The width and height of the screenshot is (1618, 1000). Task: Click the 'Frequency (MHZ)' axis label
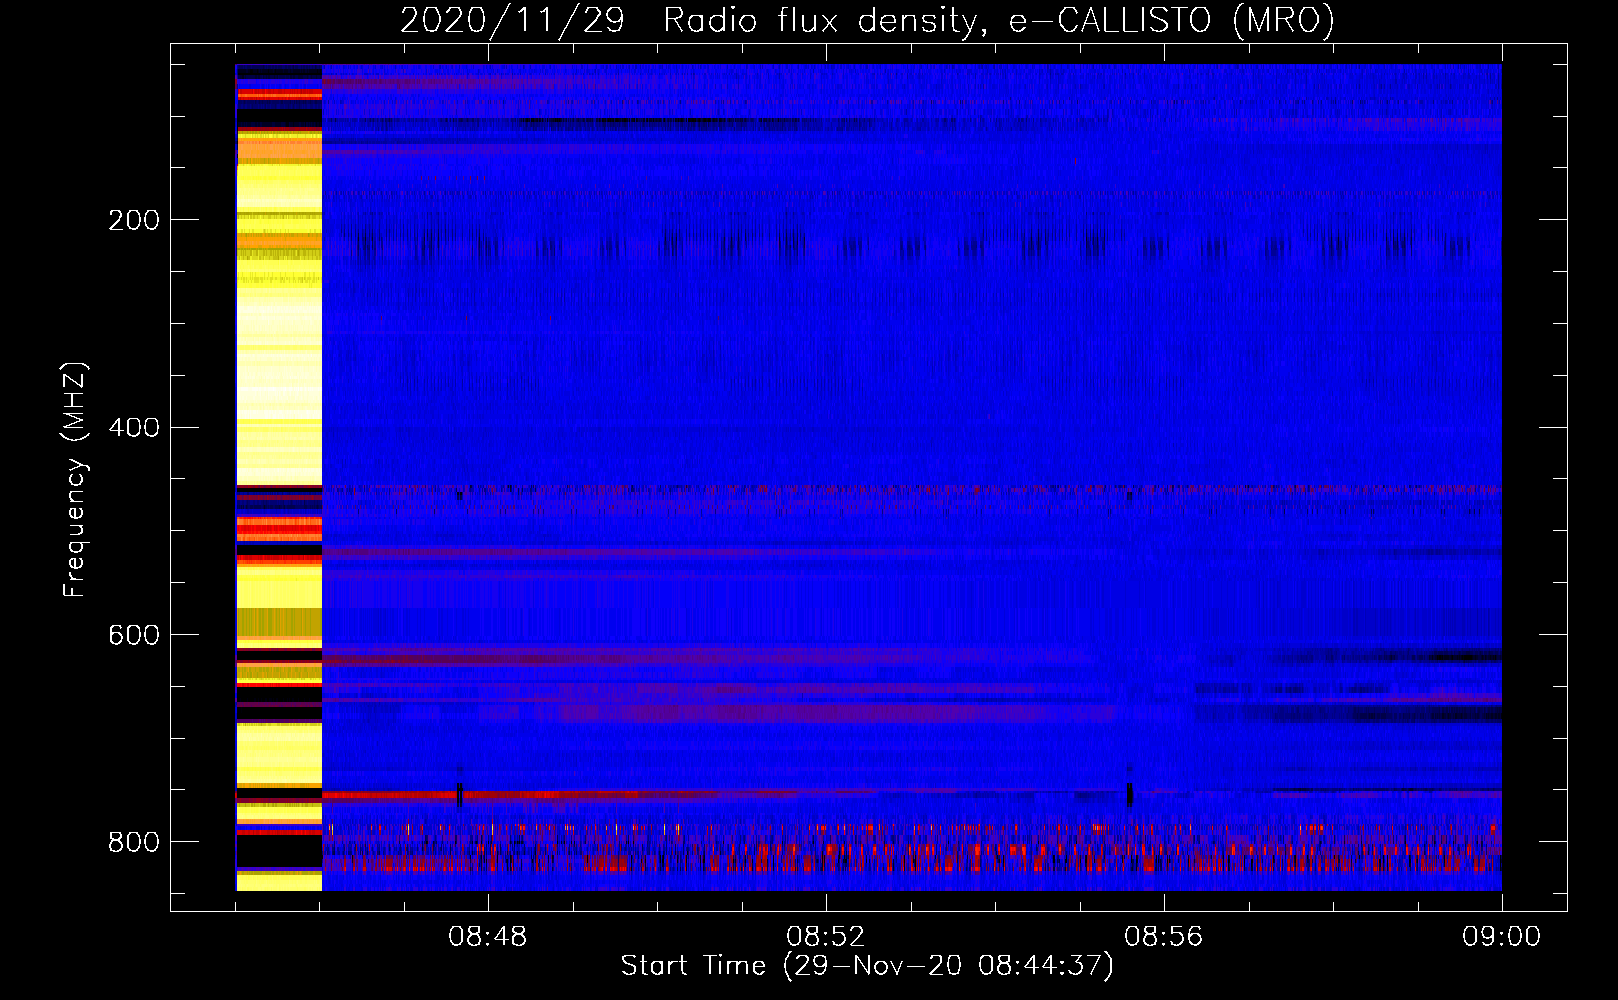tap(75, 480)
